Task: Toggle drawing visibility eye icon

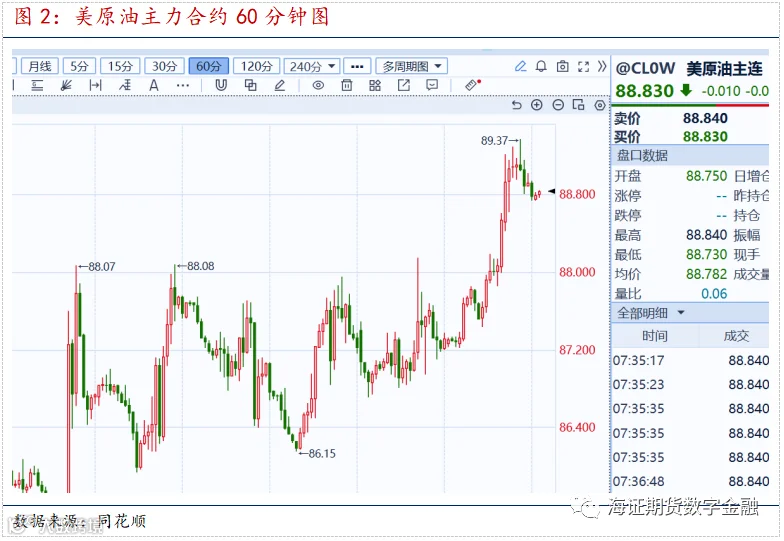Action: pyautogui.click(x=318, y=86)
